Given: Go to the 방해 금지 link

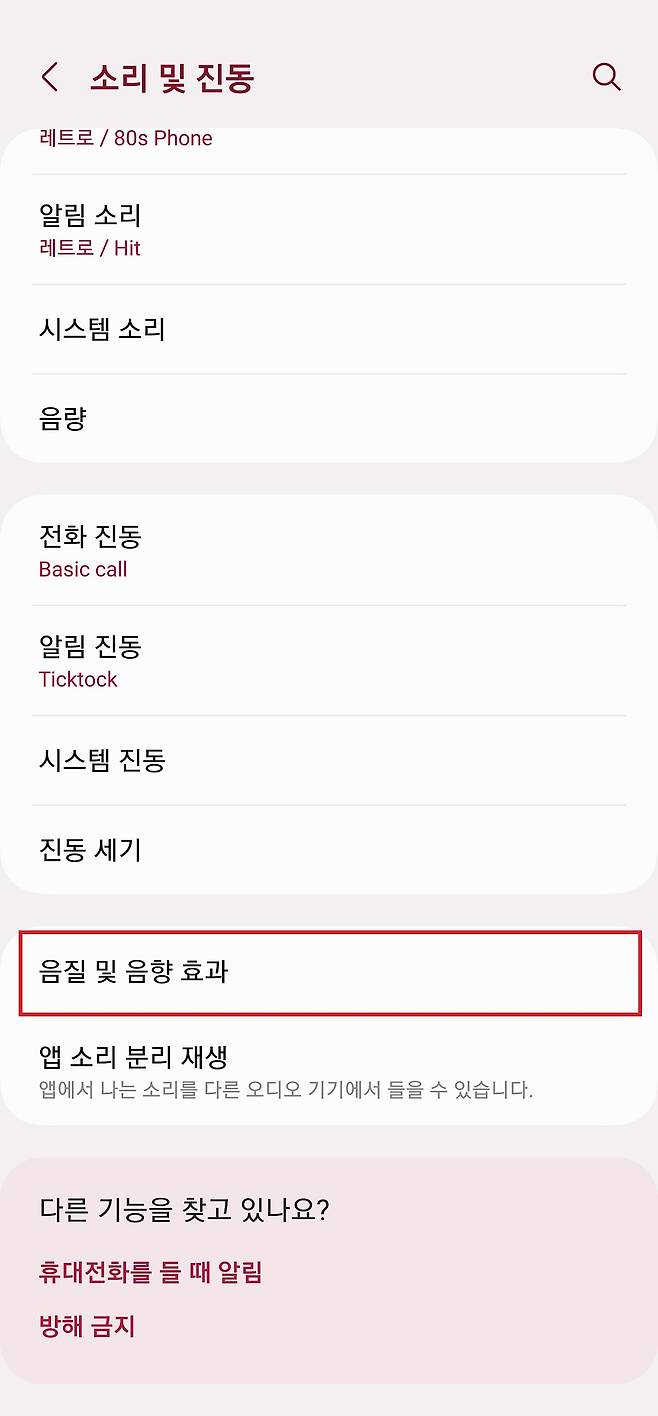Looking at the screenshot, I should point(87,1327).
